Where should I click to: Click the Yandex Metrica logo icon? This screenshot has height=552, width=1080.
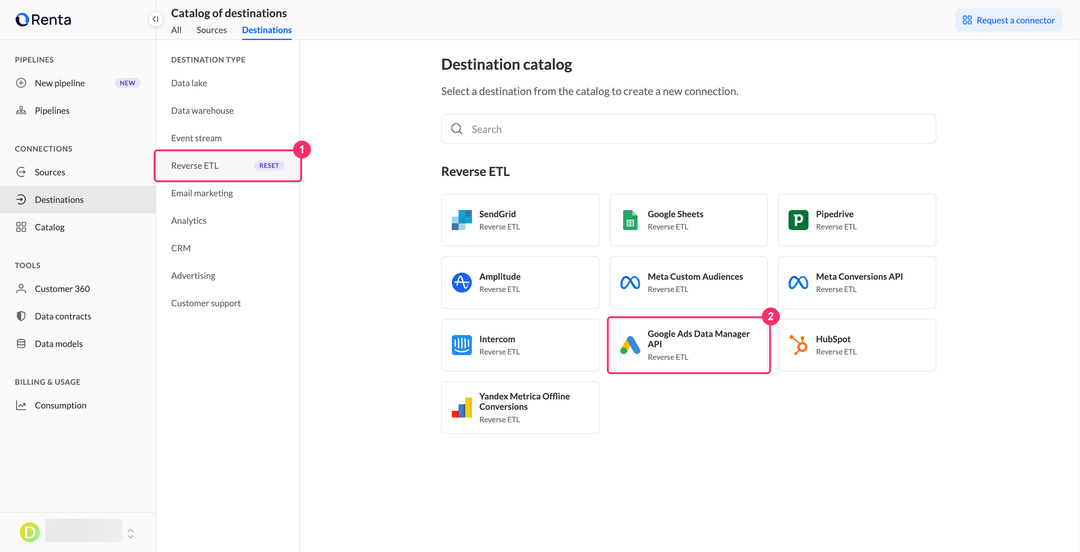(x=461, y=408)
